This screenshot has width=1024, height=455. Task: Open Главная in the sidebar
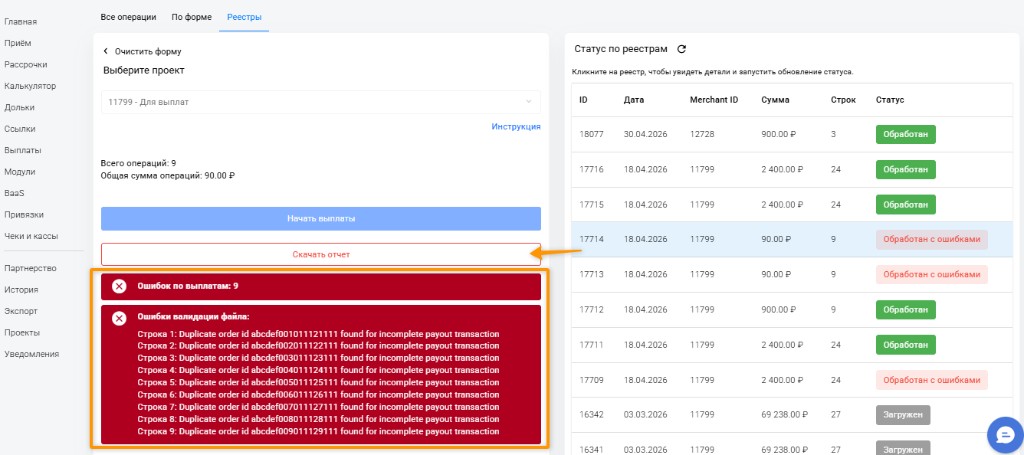21,22
